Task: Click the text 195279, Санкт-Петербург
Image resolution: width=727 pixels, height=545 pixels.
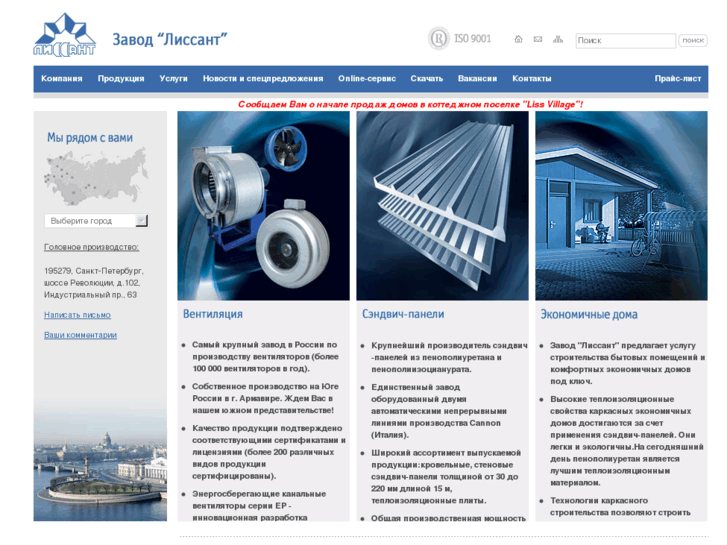Action: (94, 270)
